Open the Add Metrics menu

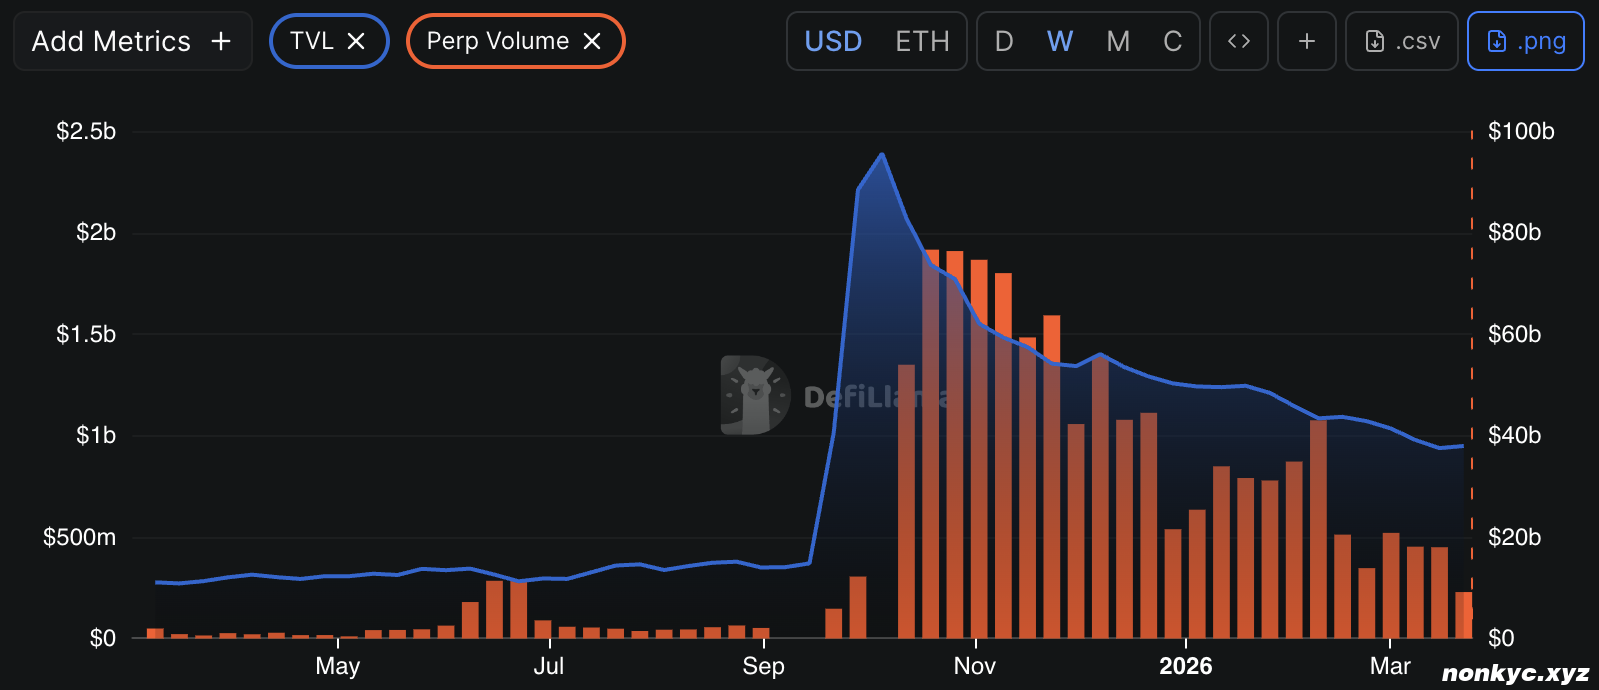click(132, 41)
